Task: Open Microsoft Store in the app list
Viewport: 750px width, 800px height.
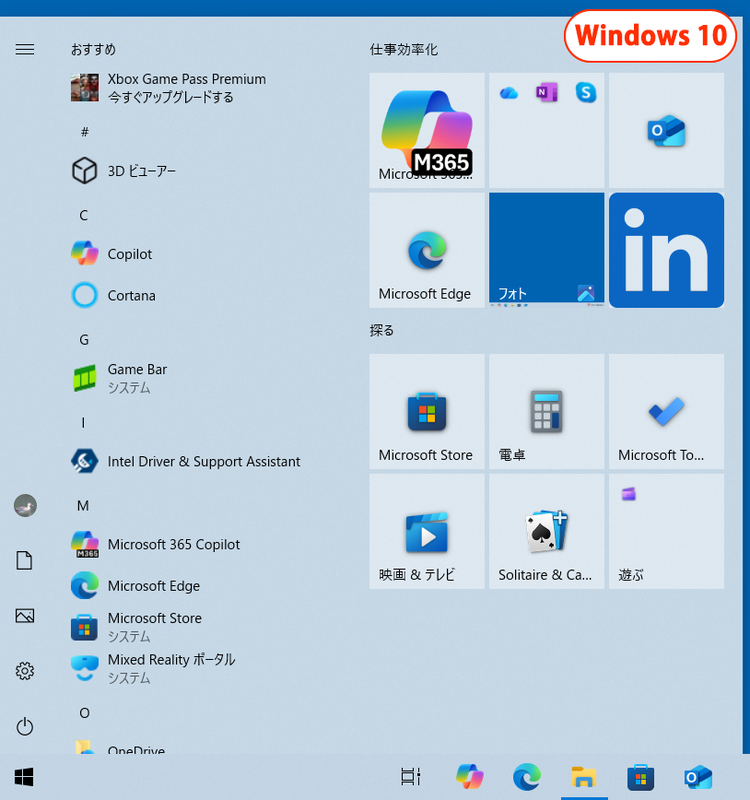Action: pos(136,627)
